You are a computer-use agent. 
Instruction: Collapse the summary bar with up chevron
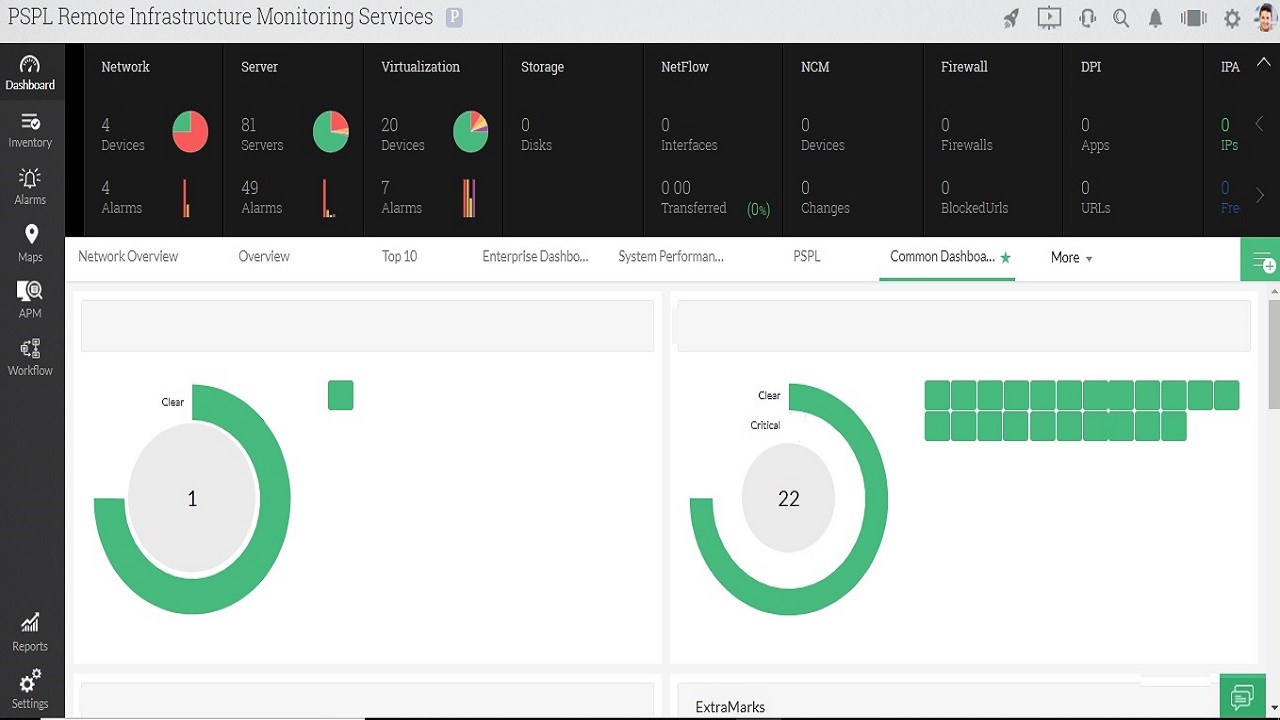point(1264,63)
